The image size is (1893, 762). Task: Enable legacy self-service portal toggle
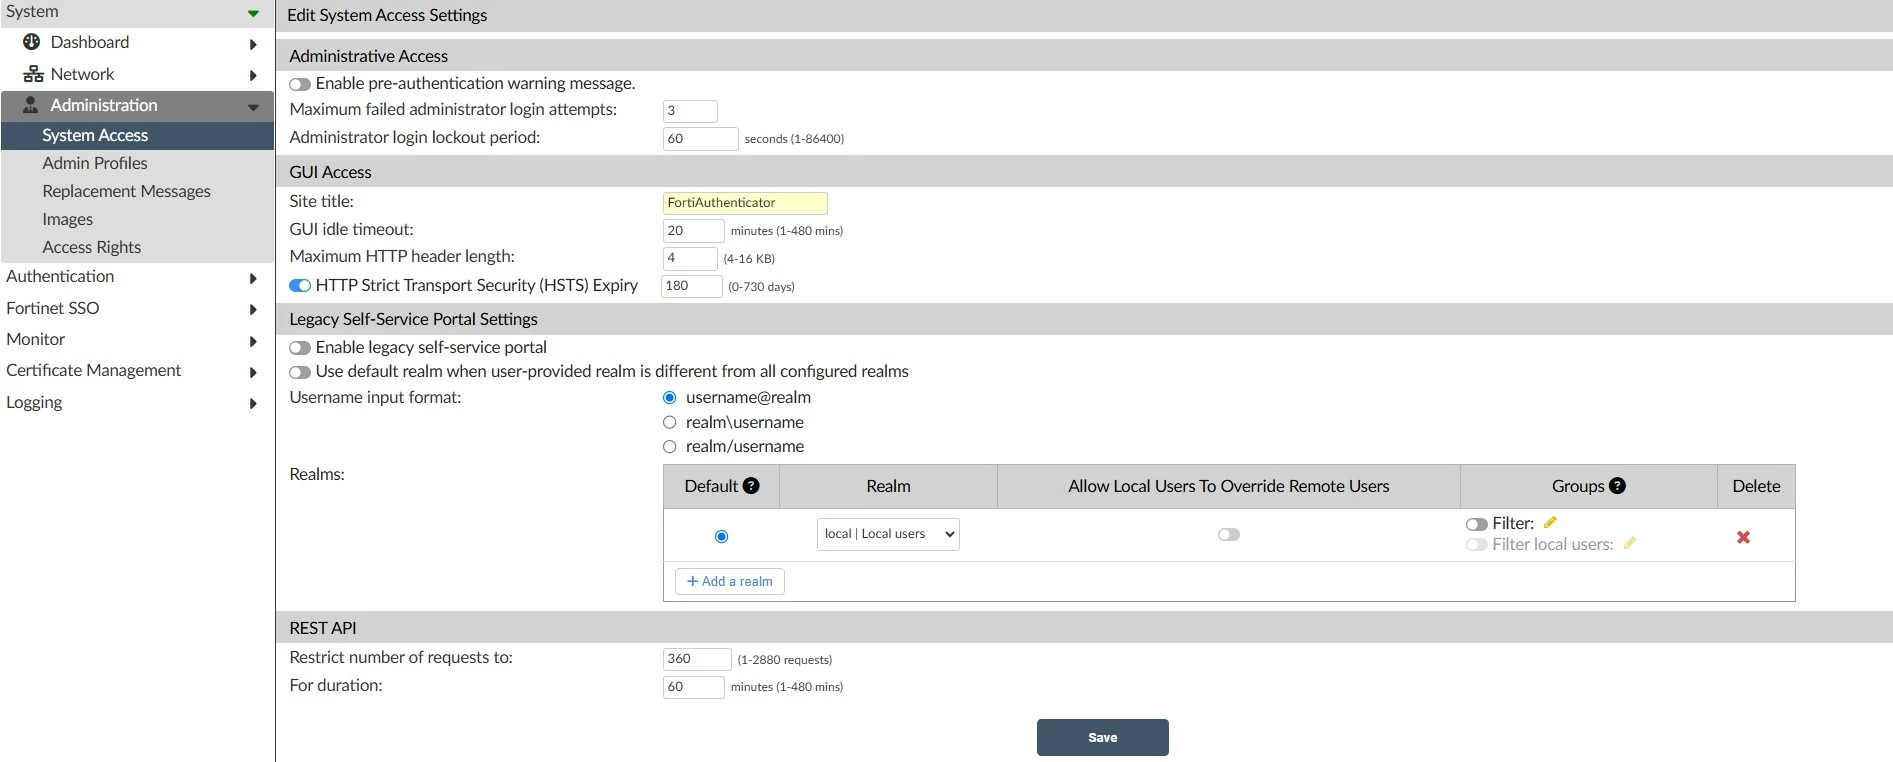[x=300, y=348]
